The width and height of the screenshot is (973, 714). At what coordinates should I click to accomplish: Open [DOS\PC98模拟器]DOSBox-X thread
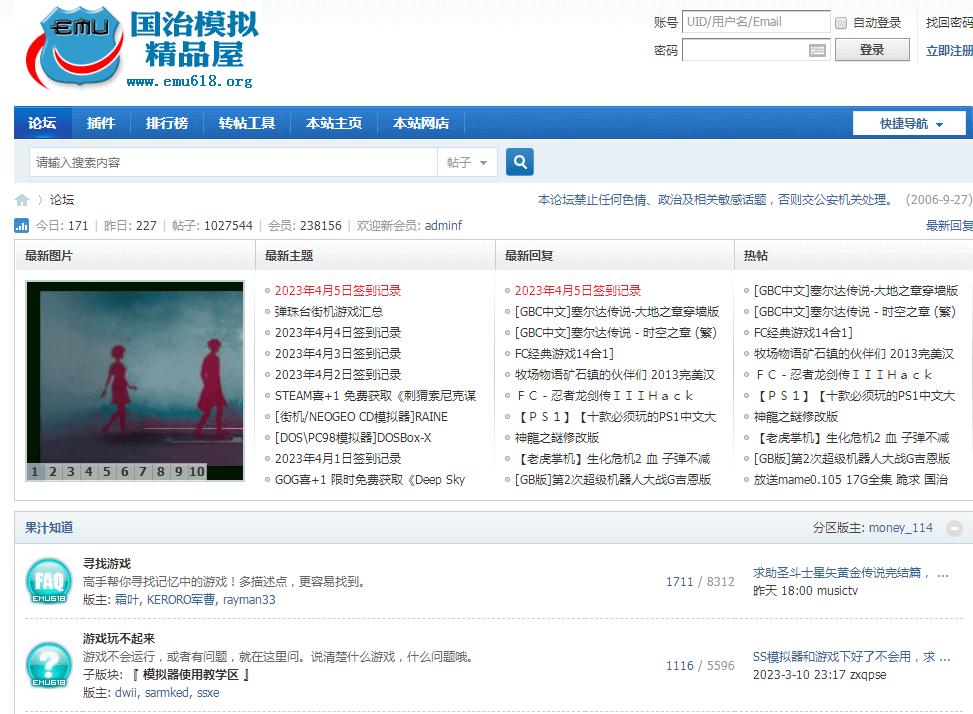point(352,438)
